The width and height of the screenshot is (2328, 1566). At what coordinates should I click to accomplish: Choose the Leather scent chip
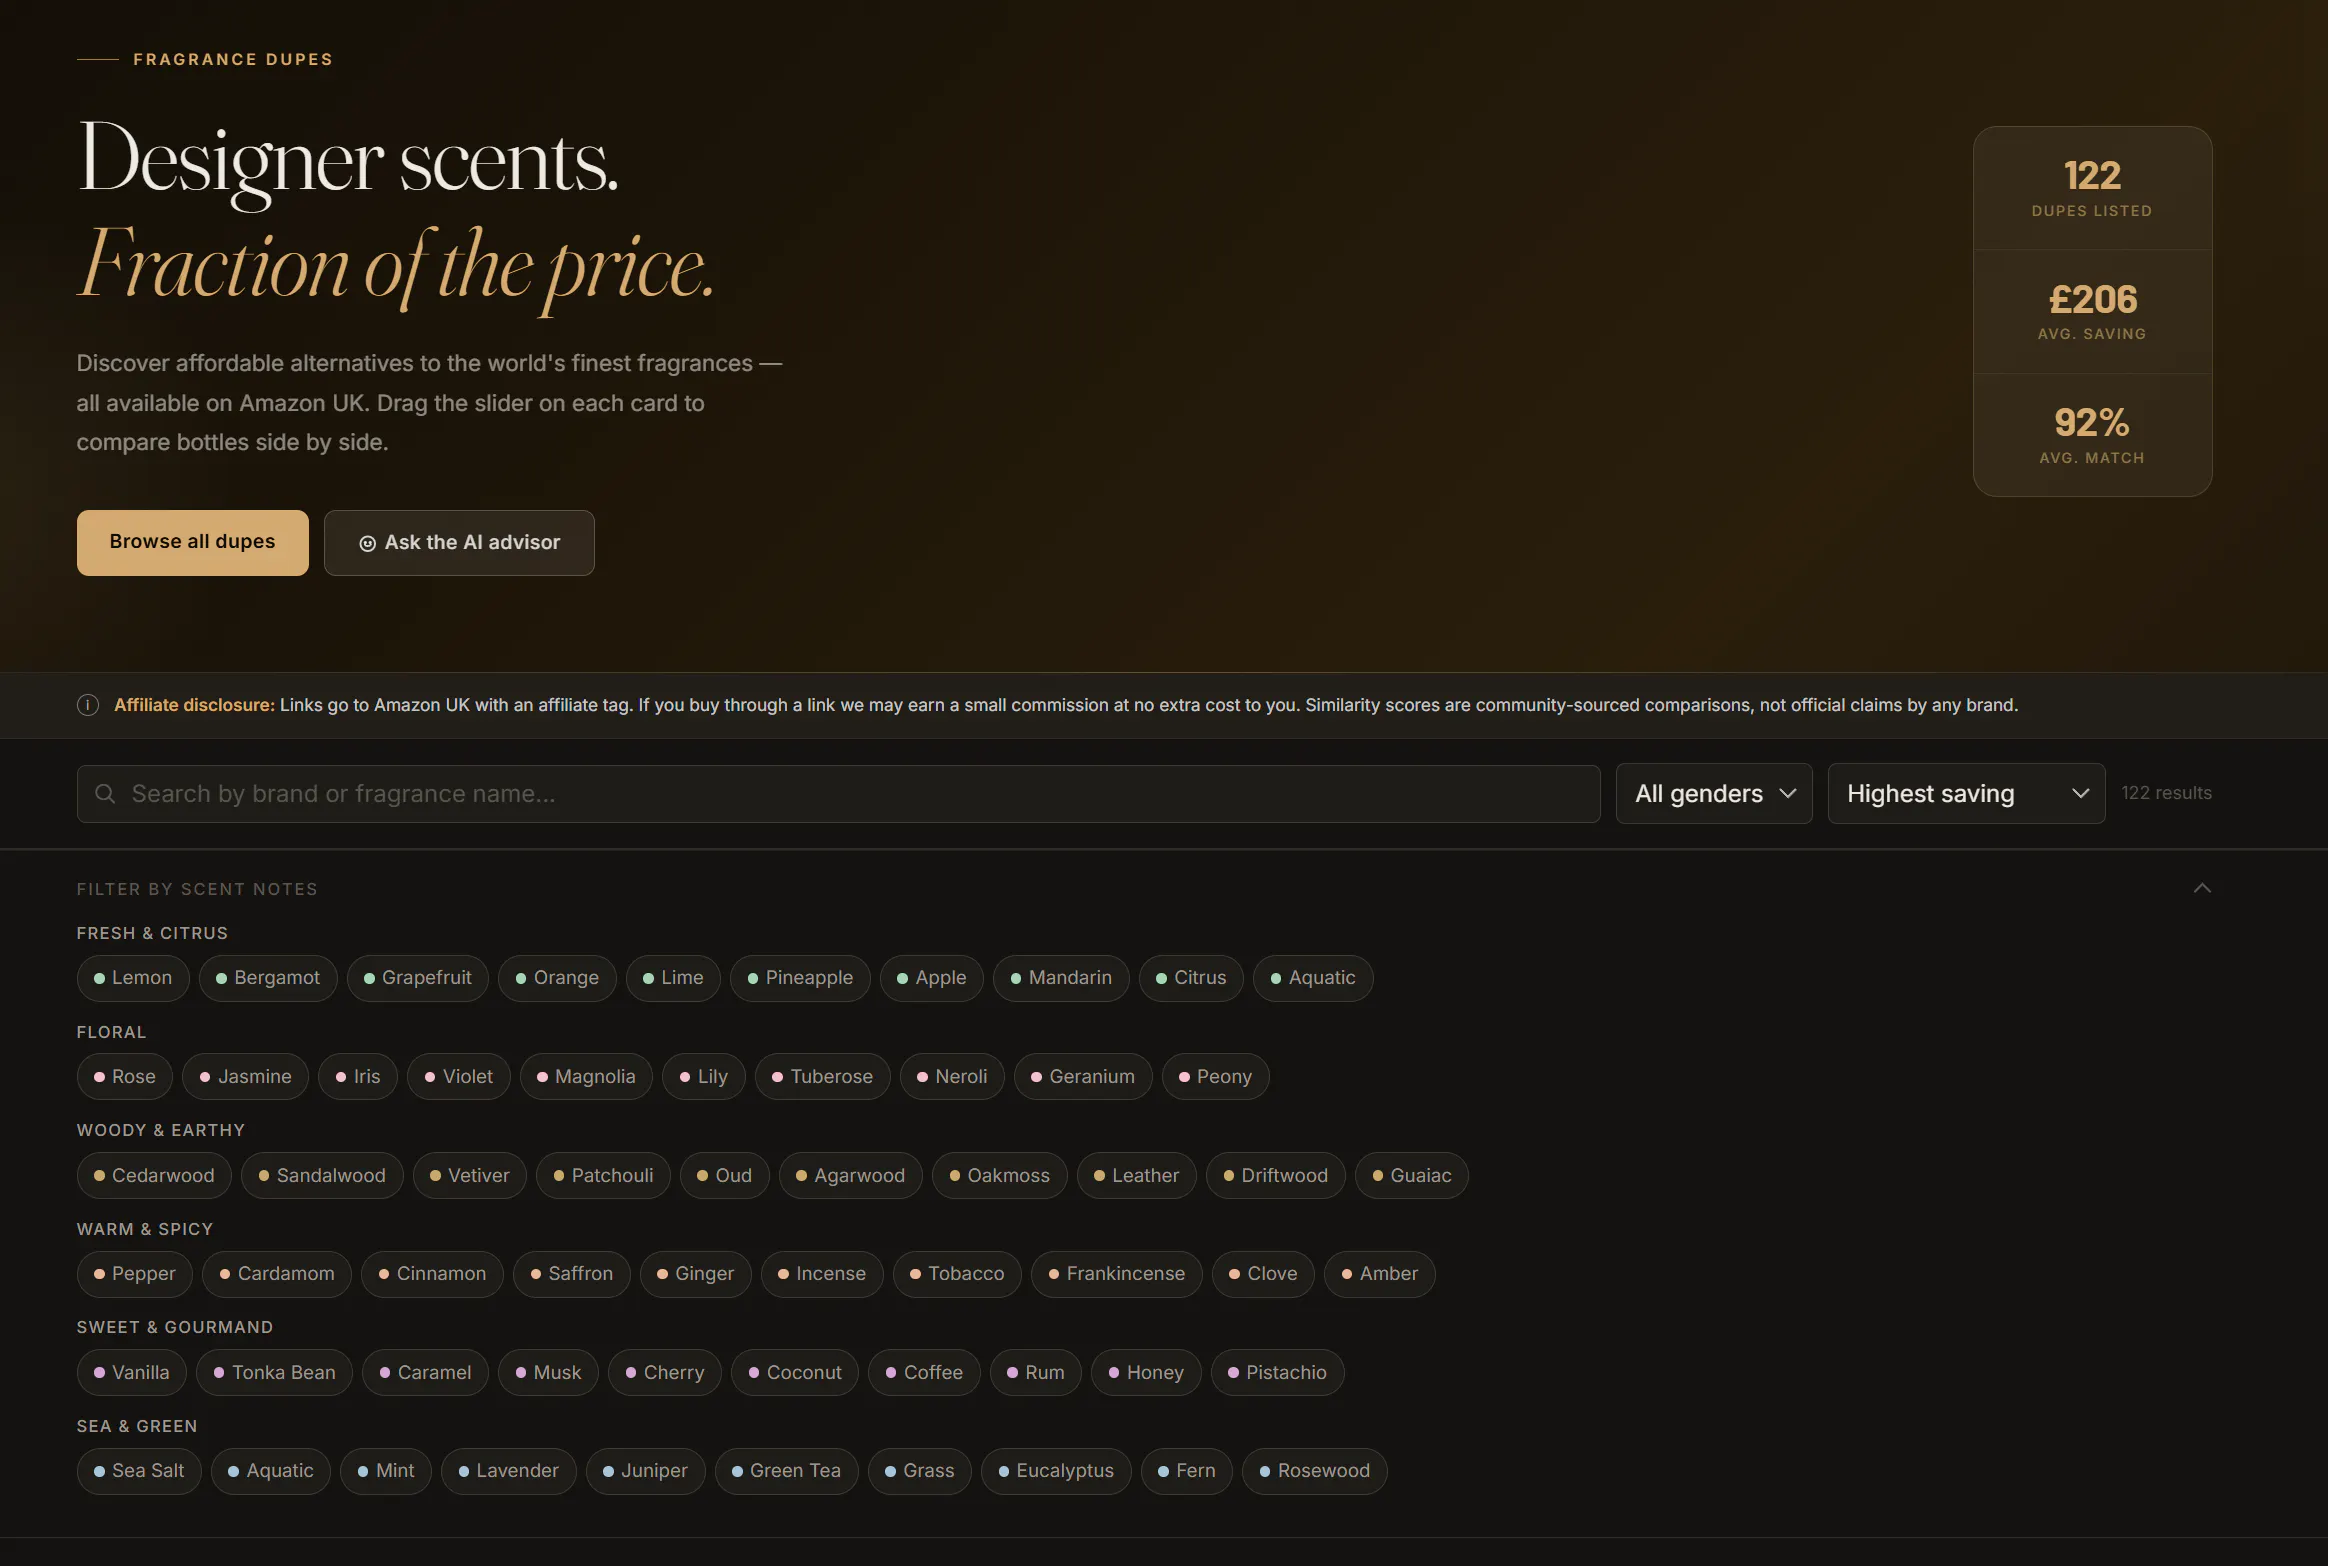click(1137, 1176)
